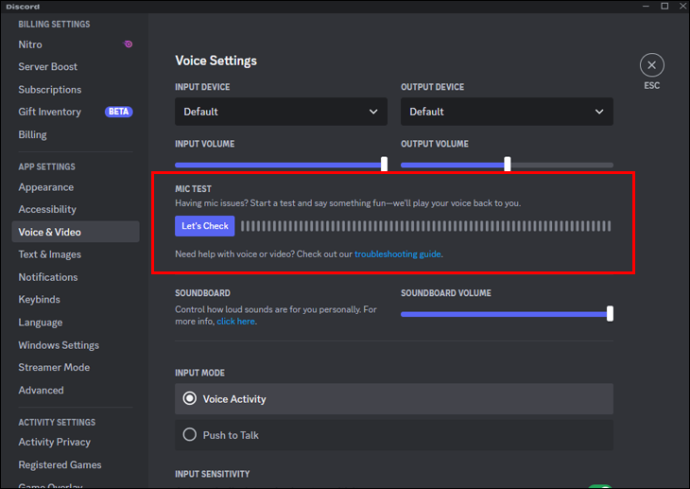Image resolution: width=690 pixels, height=489 pixels.
Task: Click the SOUNDBOARD VOLUME label
Action: [x=446, y=293]
